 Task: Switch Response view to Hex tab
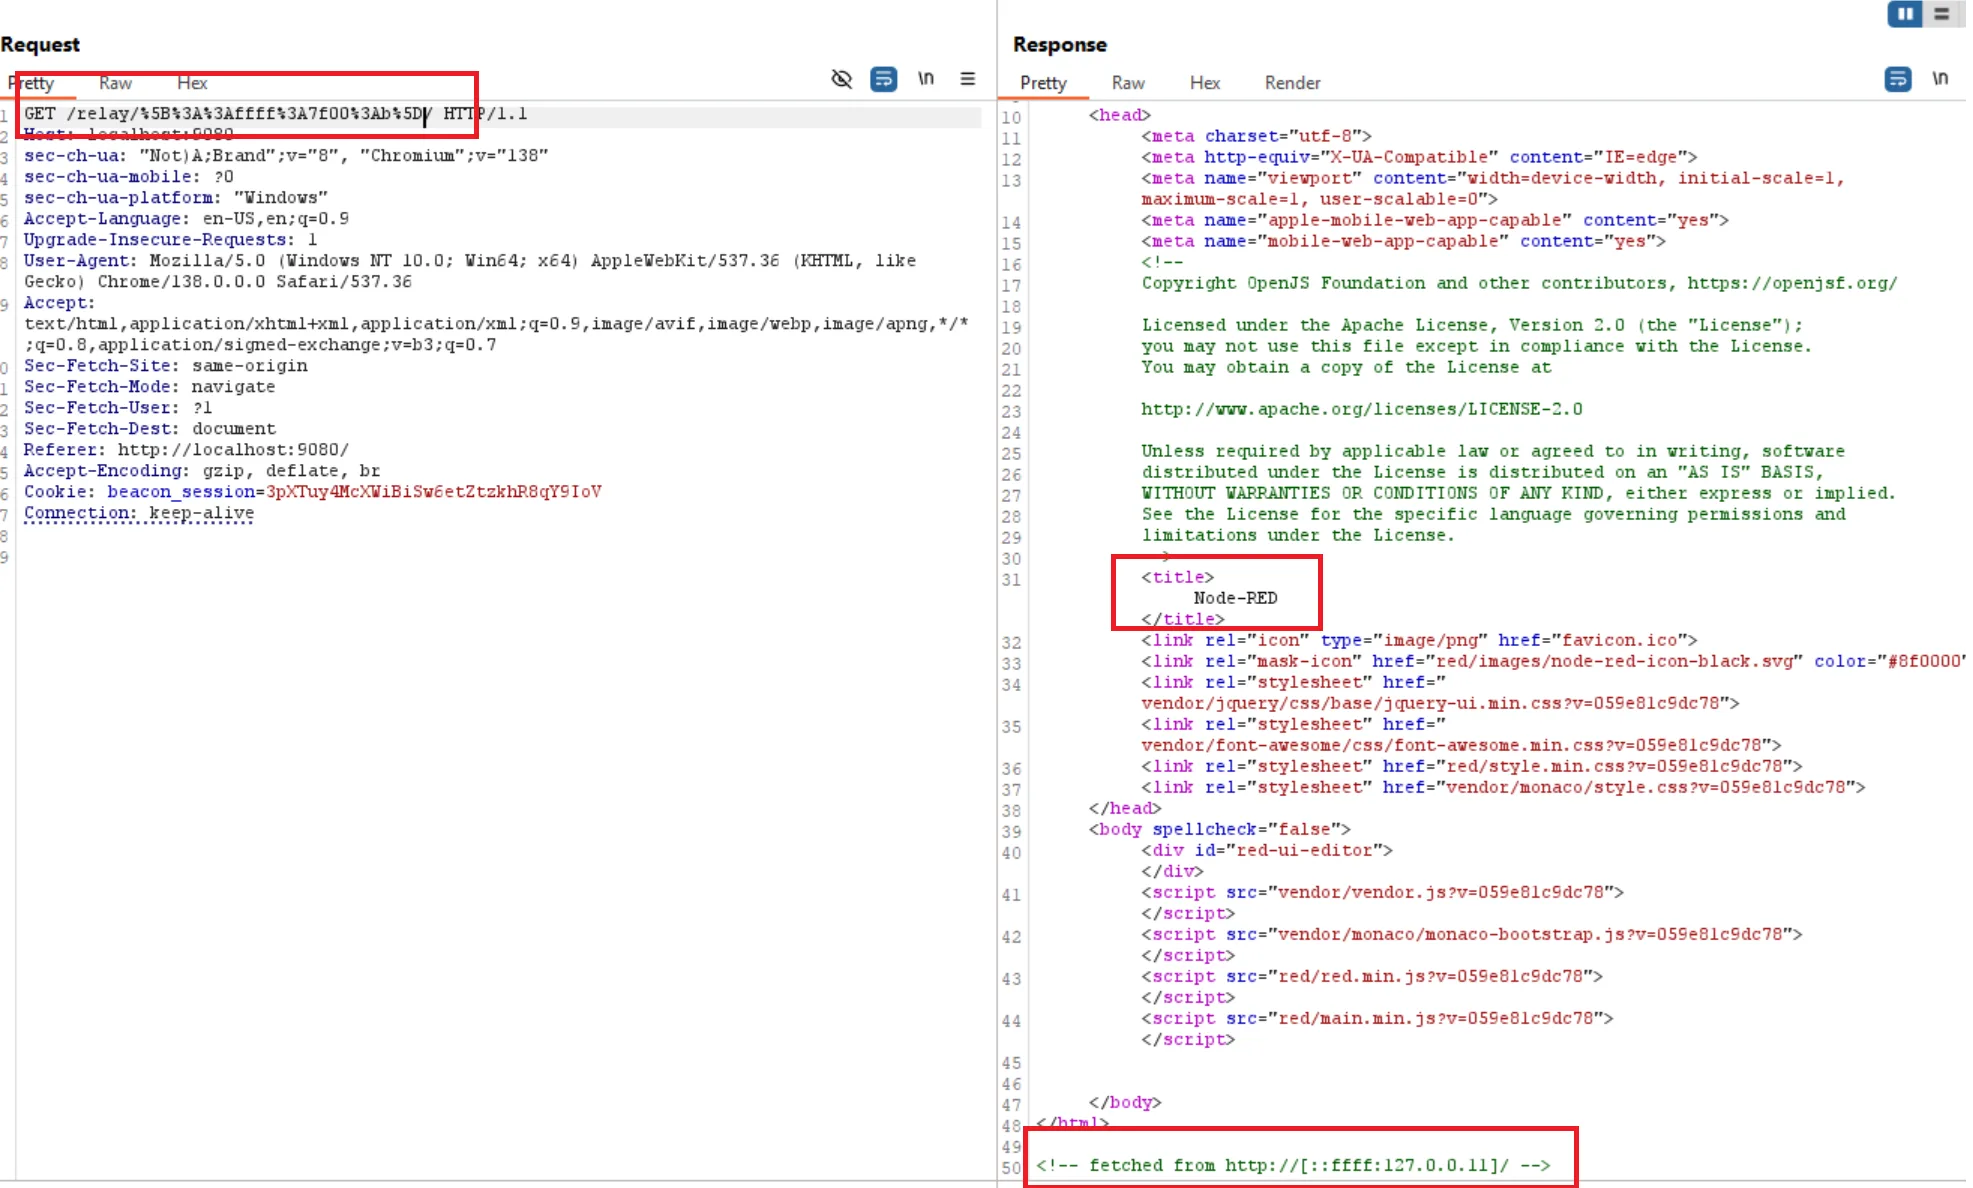click(1205, 83)
